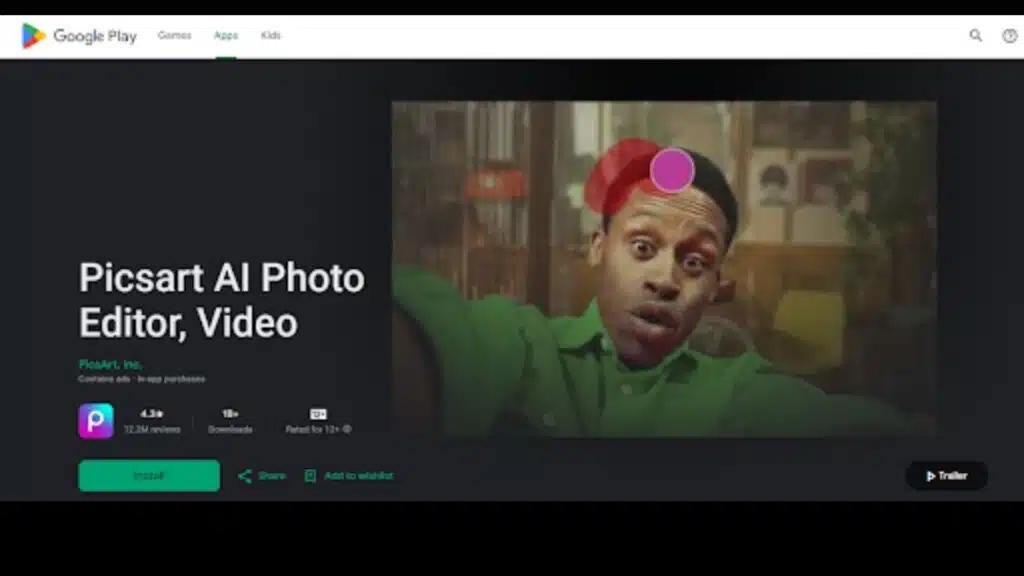This screenshot has height=576, width=1024.
Task: Click the Picsart app icon
Action: (96, 421)
